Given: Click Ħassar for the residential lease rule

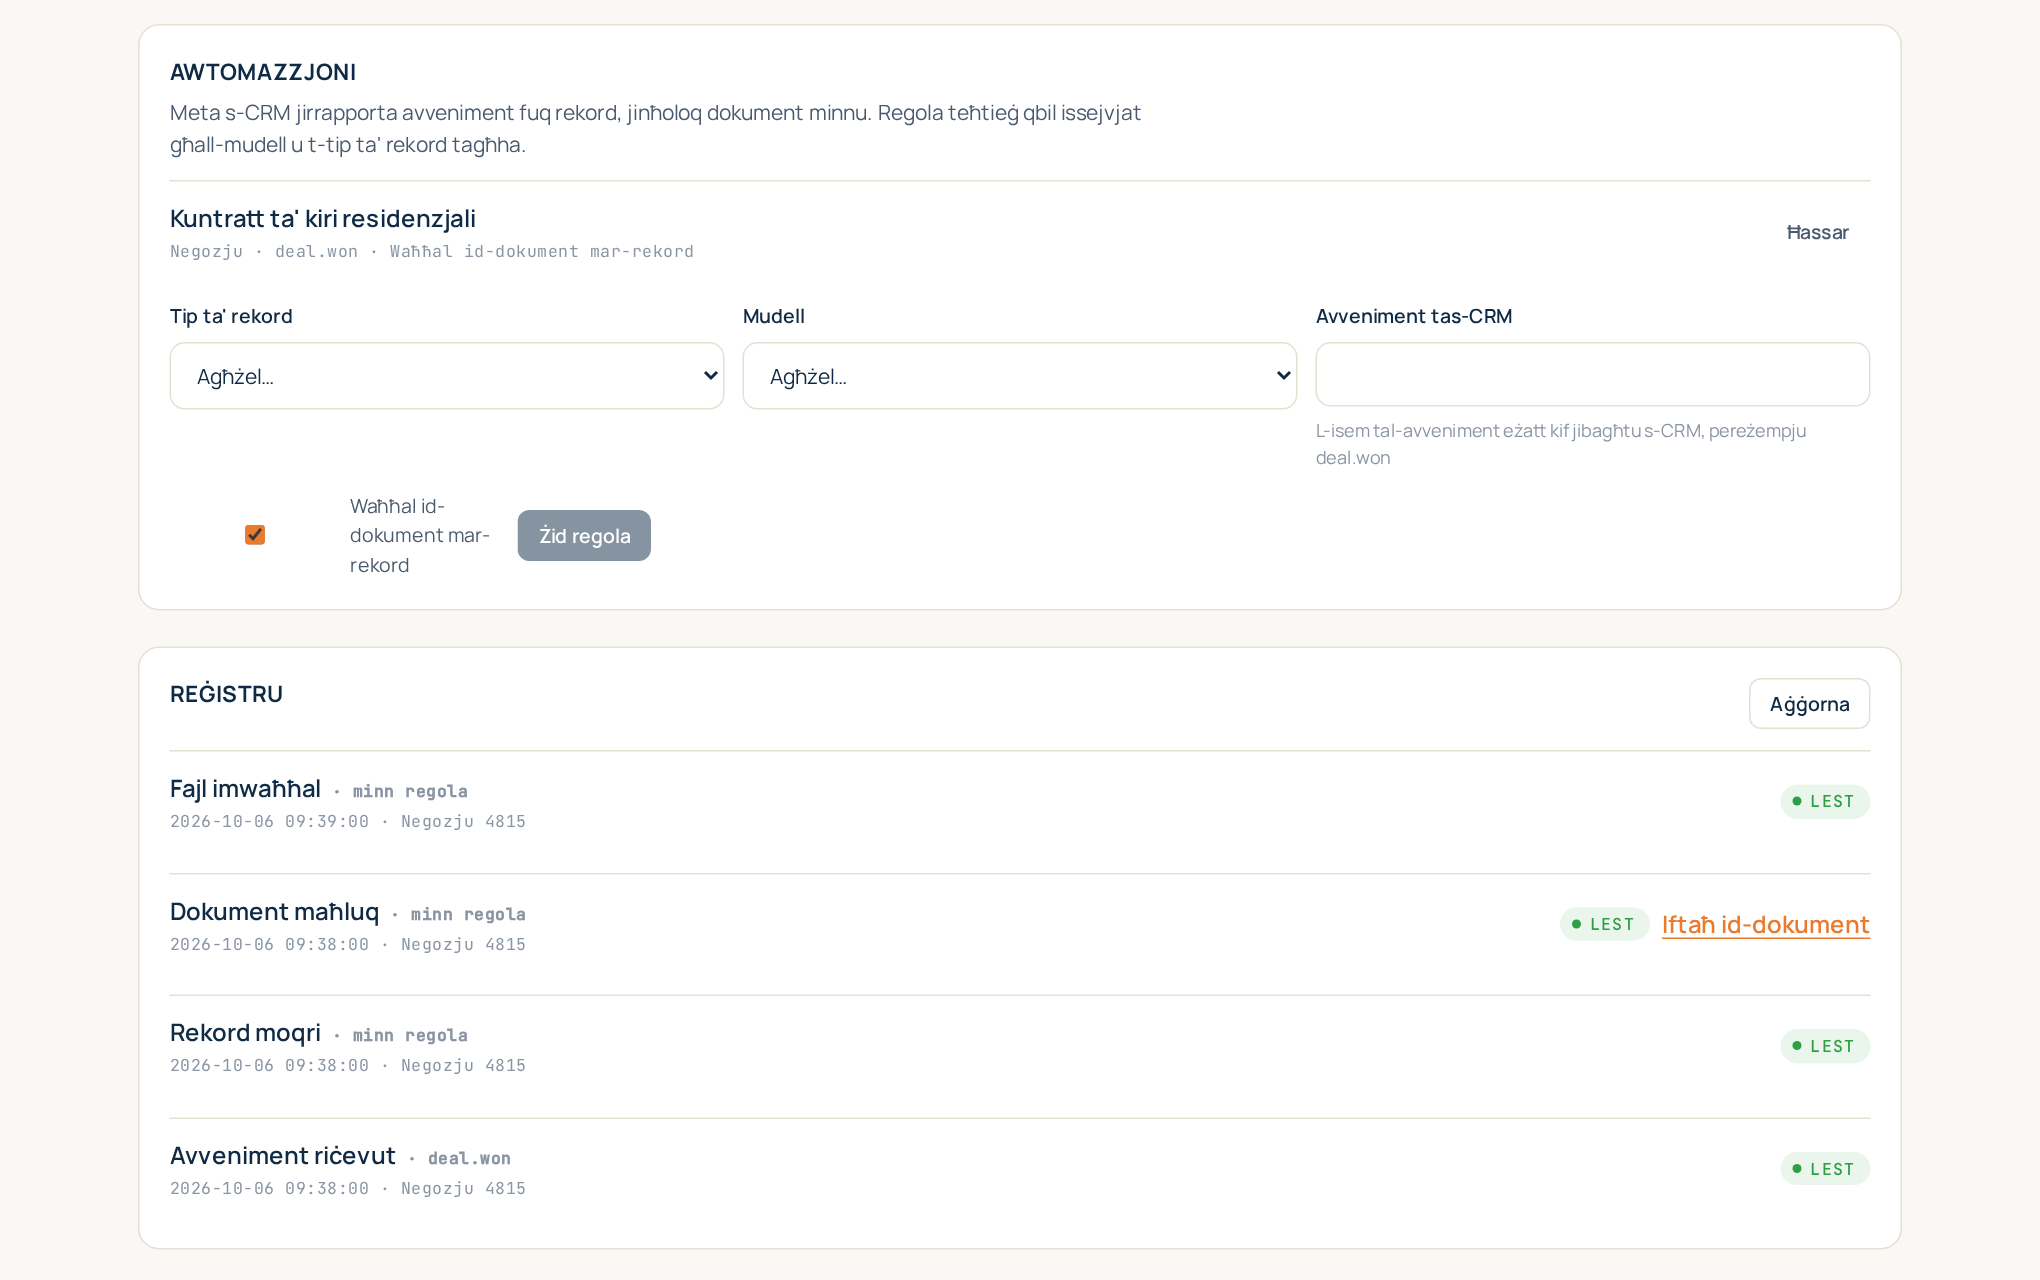Looking at the screenshot, I should pos(1817,232).
